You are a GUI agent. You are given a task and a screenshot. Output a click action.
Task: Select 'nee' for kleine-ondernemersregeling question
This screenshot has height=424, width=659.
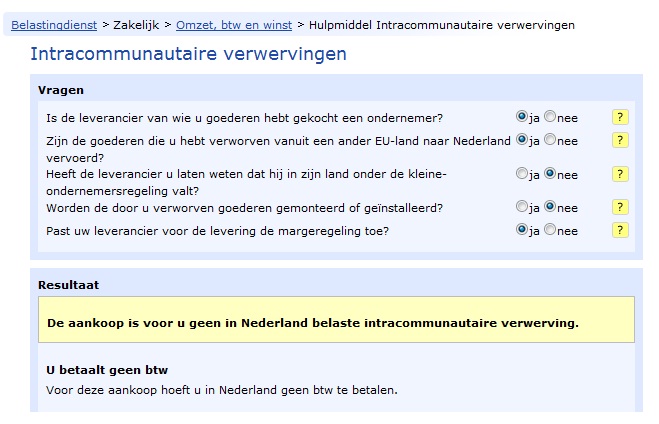click(x=550, y=173)
